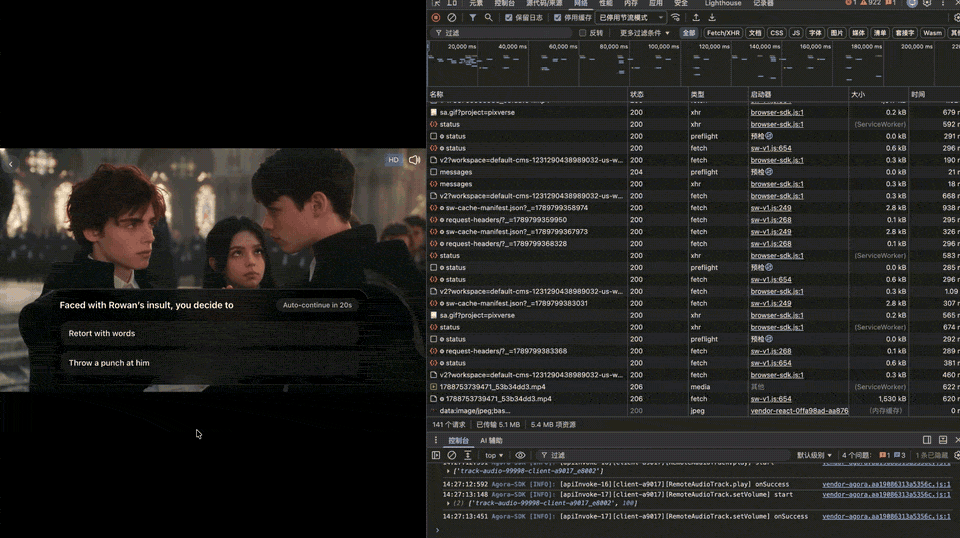The height and width of the screenshot is (538, 960).
Task: Switch to the 元素 tab
Action: (476, 3)
